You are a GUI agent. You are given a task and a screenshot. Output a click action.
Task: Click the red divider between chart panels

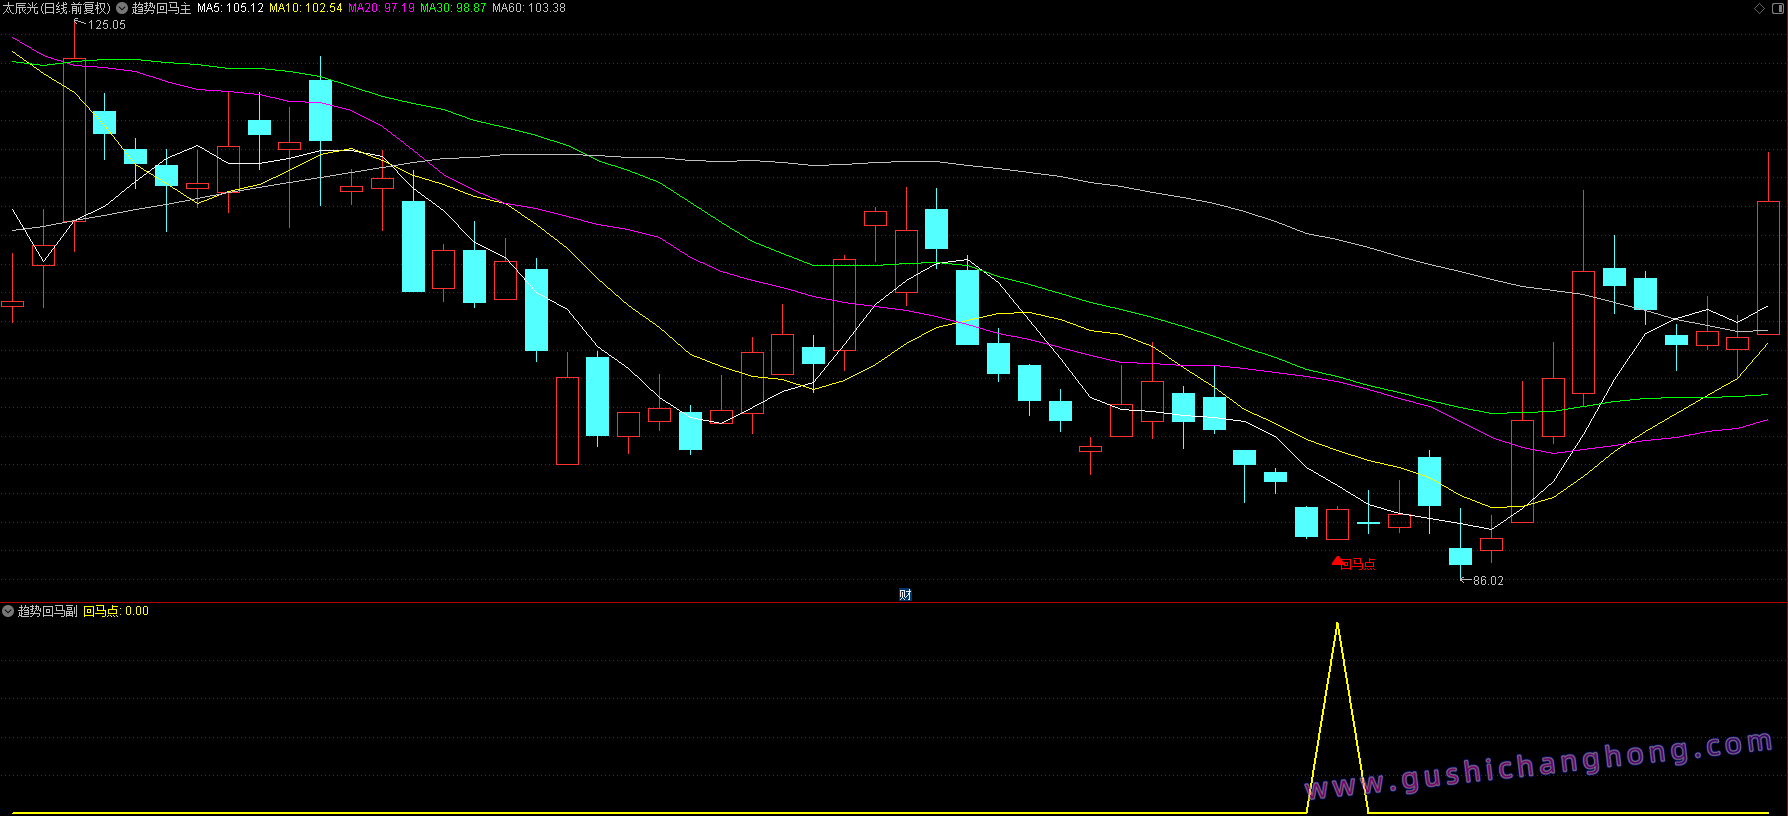[894, 602]
